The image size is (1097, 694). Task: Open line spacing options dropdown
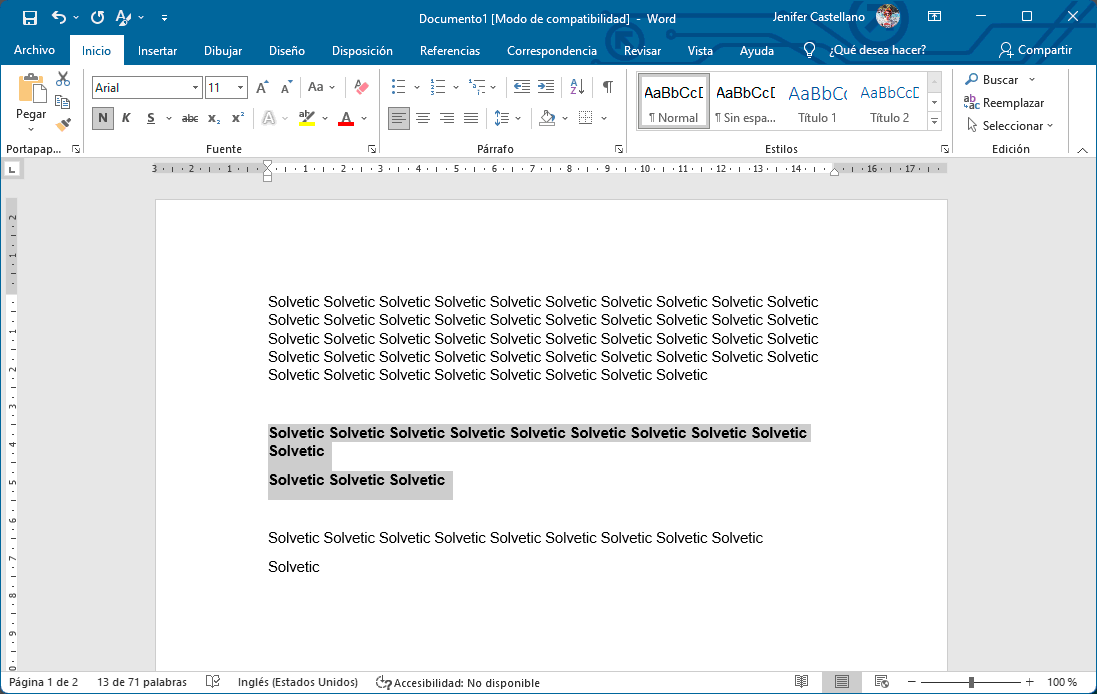tap(518, 118)
